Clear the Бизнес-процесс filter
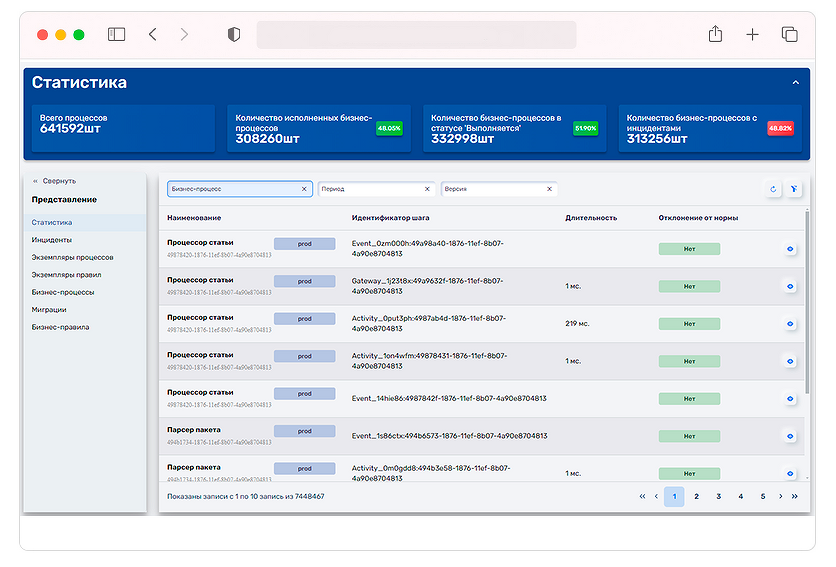Viewport: 836px width, 567px height. (x=304, y=189)
